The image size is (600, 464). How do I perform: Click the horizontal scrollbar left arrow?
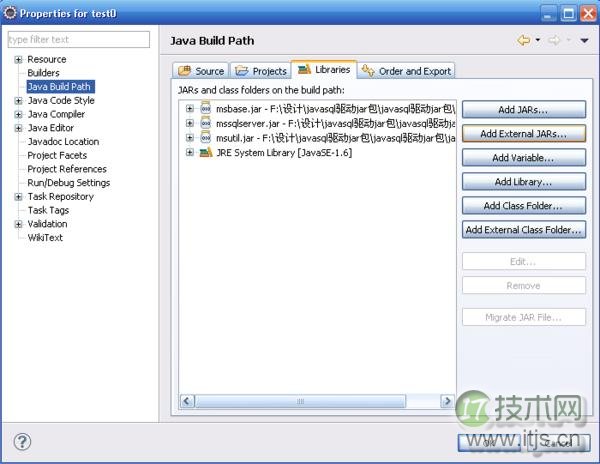(187, 401)
